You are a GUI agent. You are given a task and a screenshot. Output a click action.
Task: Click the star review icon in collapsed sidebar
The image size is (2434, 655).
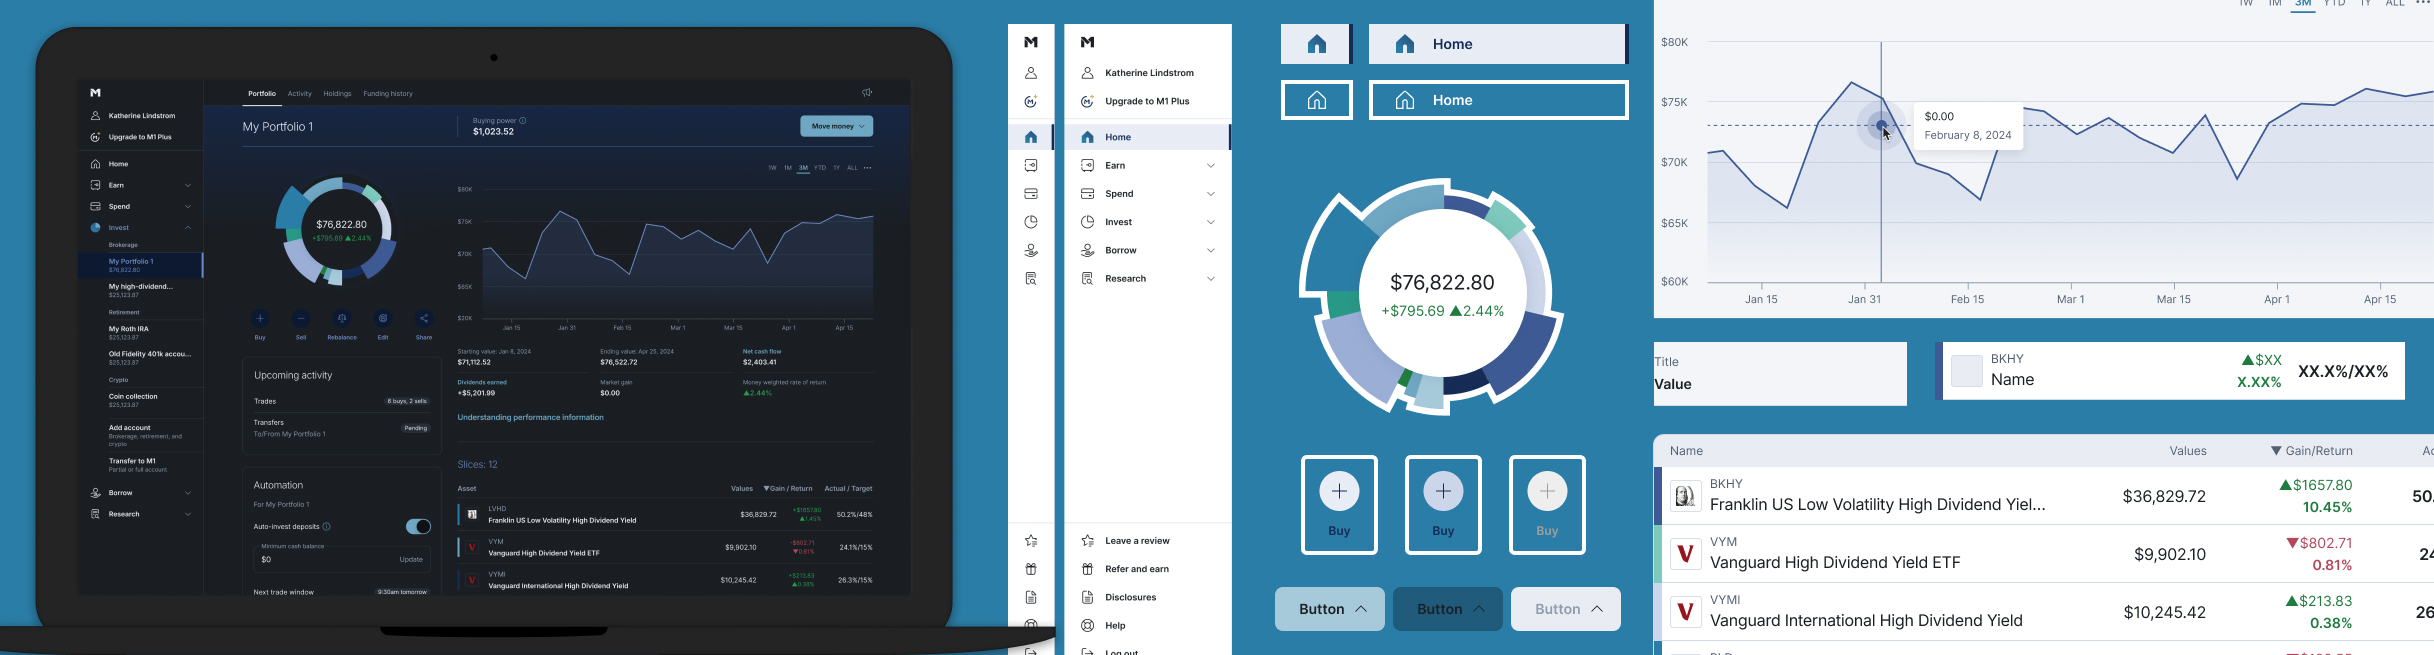pos(1031,541)
